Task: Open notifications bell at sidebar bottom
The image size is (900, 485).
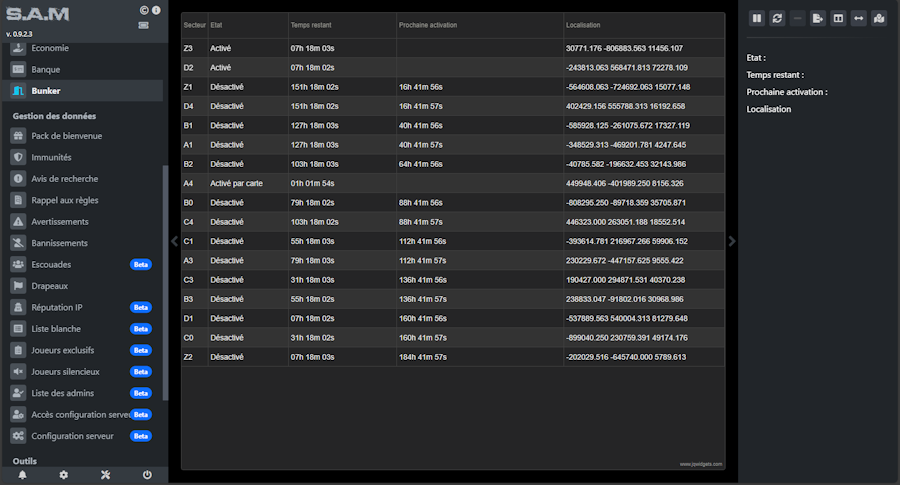Action: tap(22, 474)
